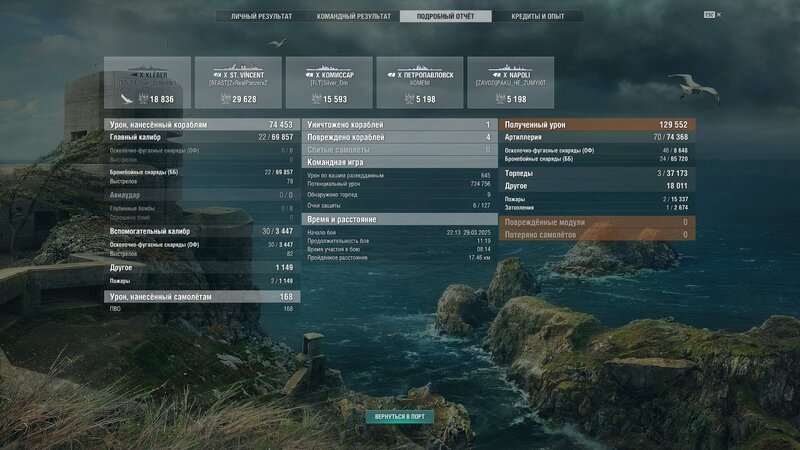Click the Торпеды 3 / 37 173 row
Image resolution: width=800 pixels, height=450 pixels.
pyautogui.click(x=597, y=173)
